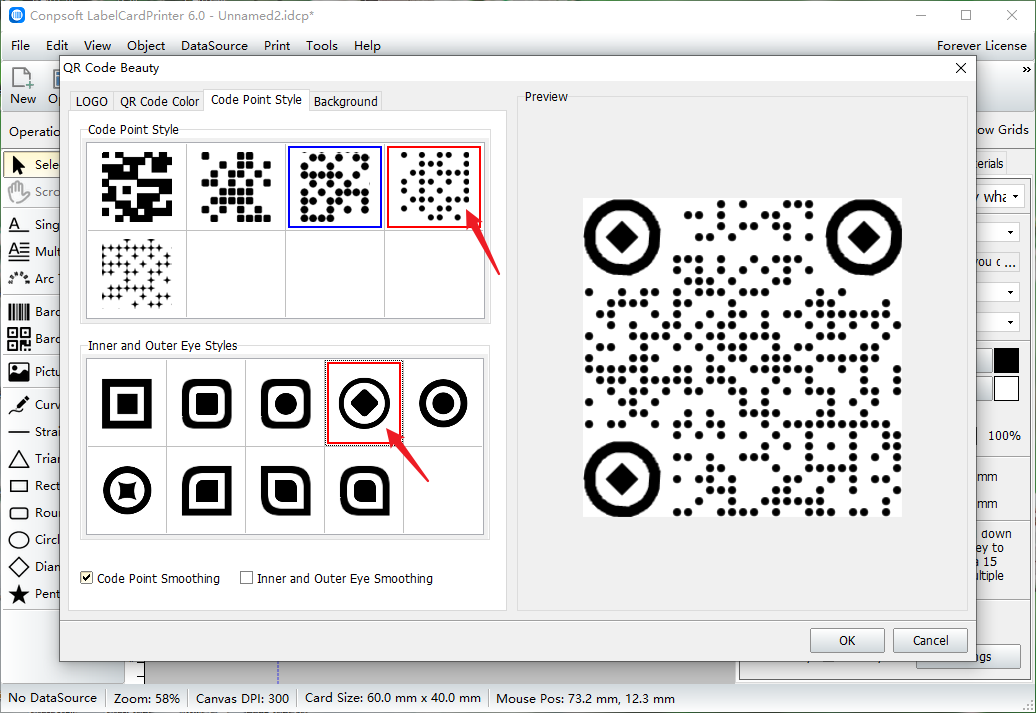The width and height of the screenshot is (1036, 713).
Task: Select the small round dots code point style
Action: click(433, 187)
